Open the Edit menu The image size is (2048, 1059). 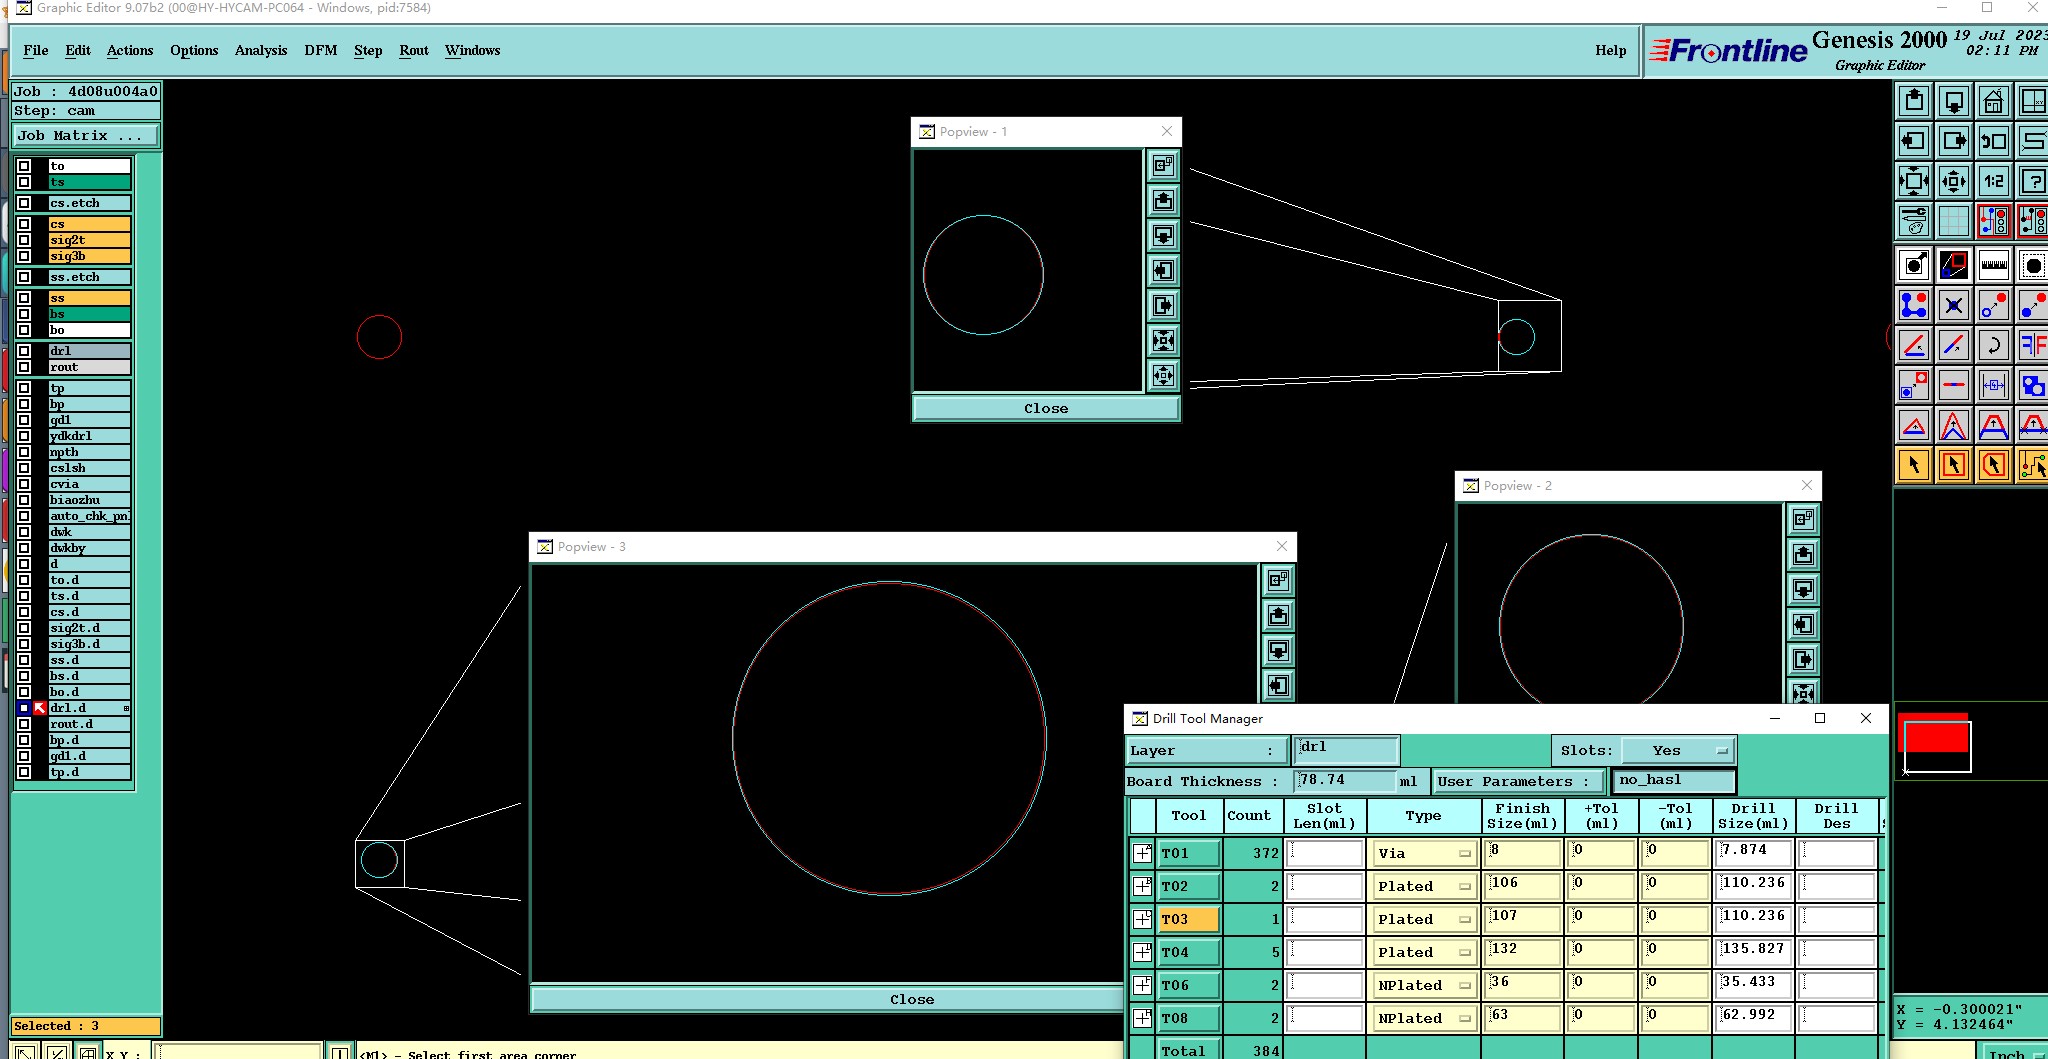(78, 50)
